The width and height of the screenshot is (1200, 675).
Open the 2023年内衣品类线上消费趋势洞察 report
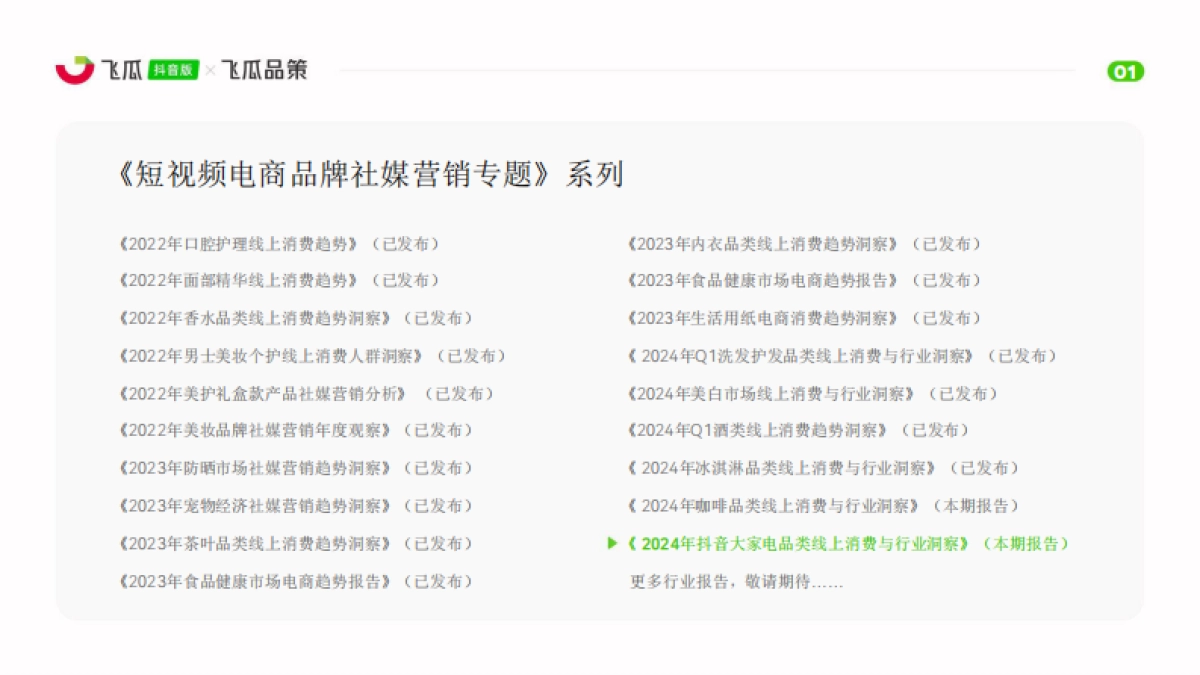click(763, 243)
